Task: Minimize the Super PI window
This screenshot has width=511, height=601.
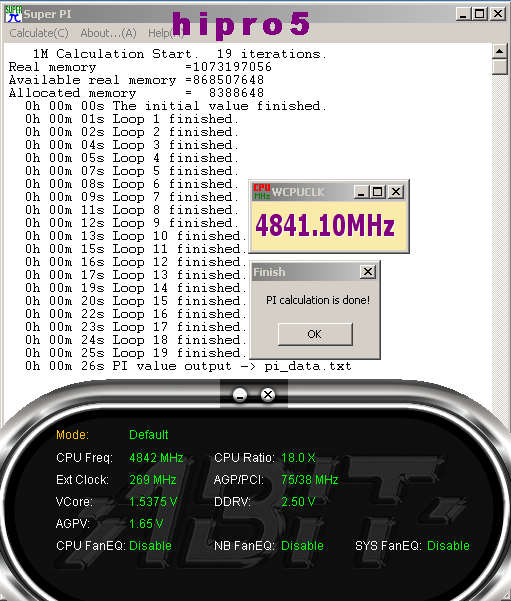Action: click(463, 14)
